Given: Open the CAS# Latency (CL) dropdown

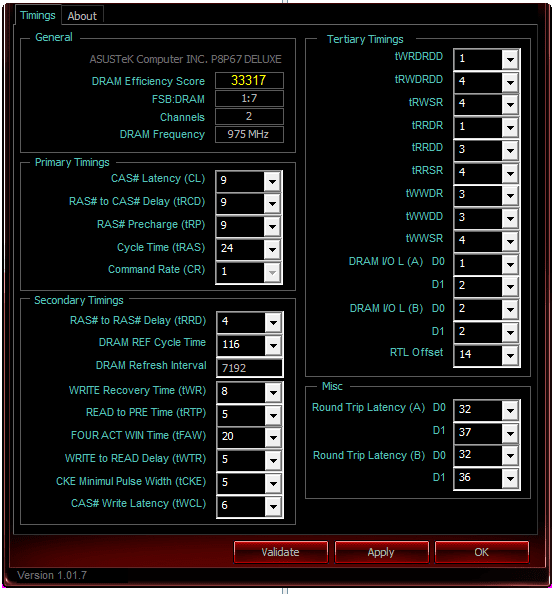Looking at the screenshot, I should (x=272, y=181).
